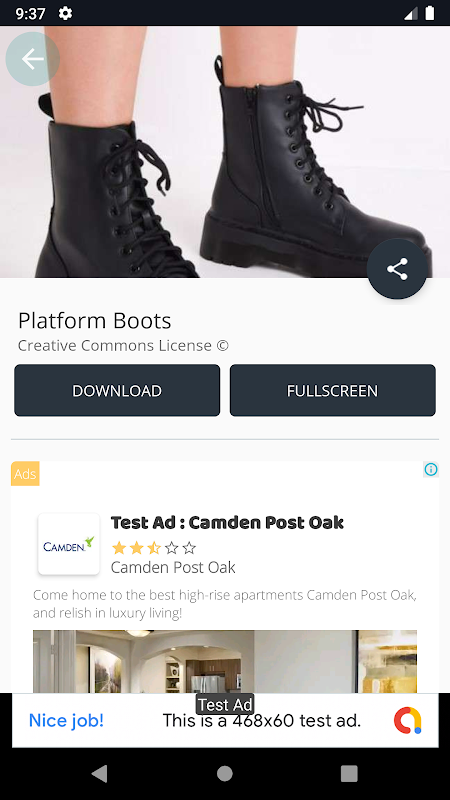Tap Android recent apps button
Screen dimensions: 450x800
click(349, 773)
